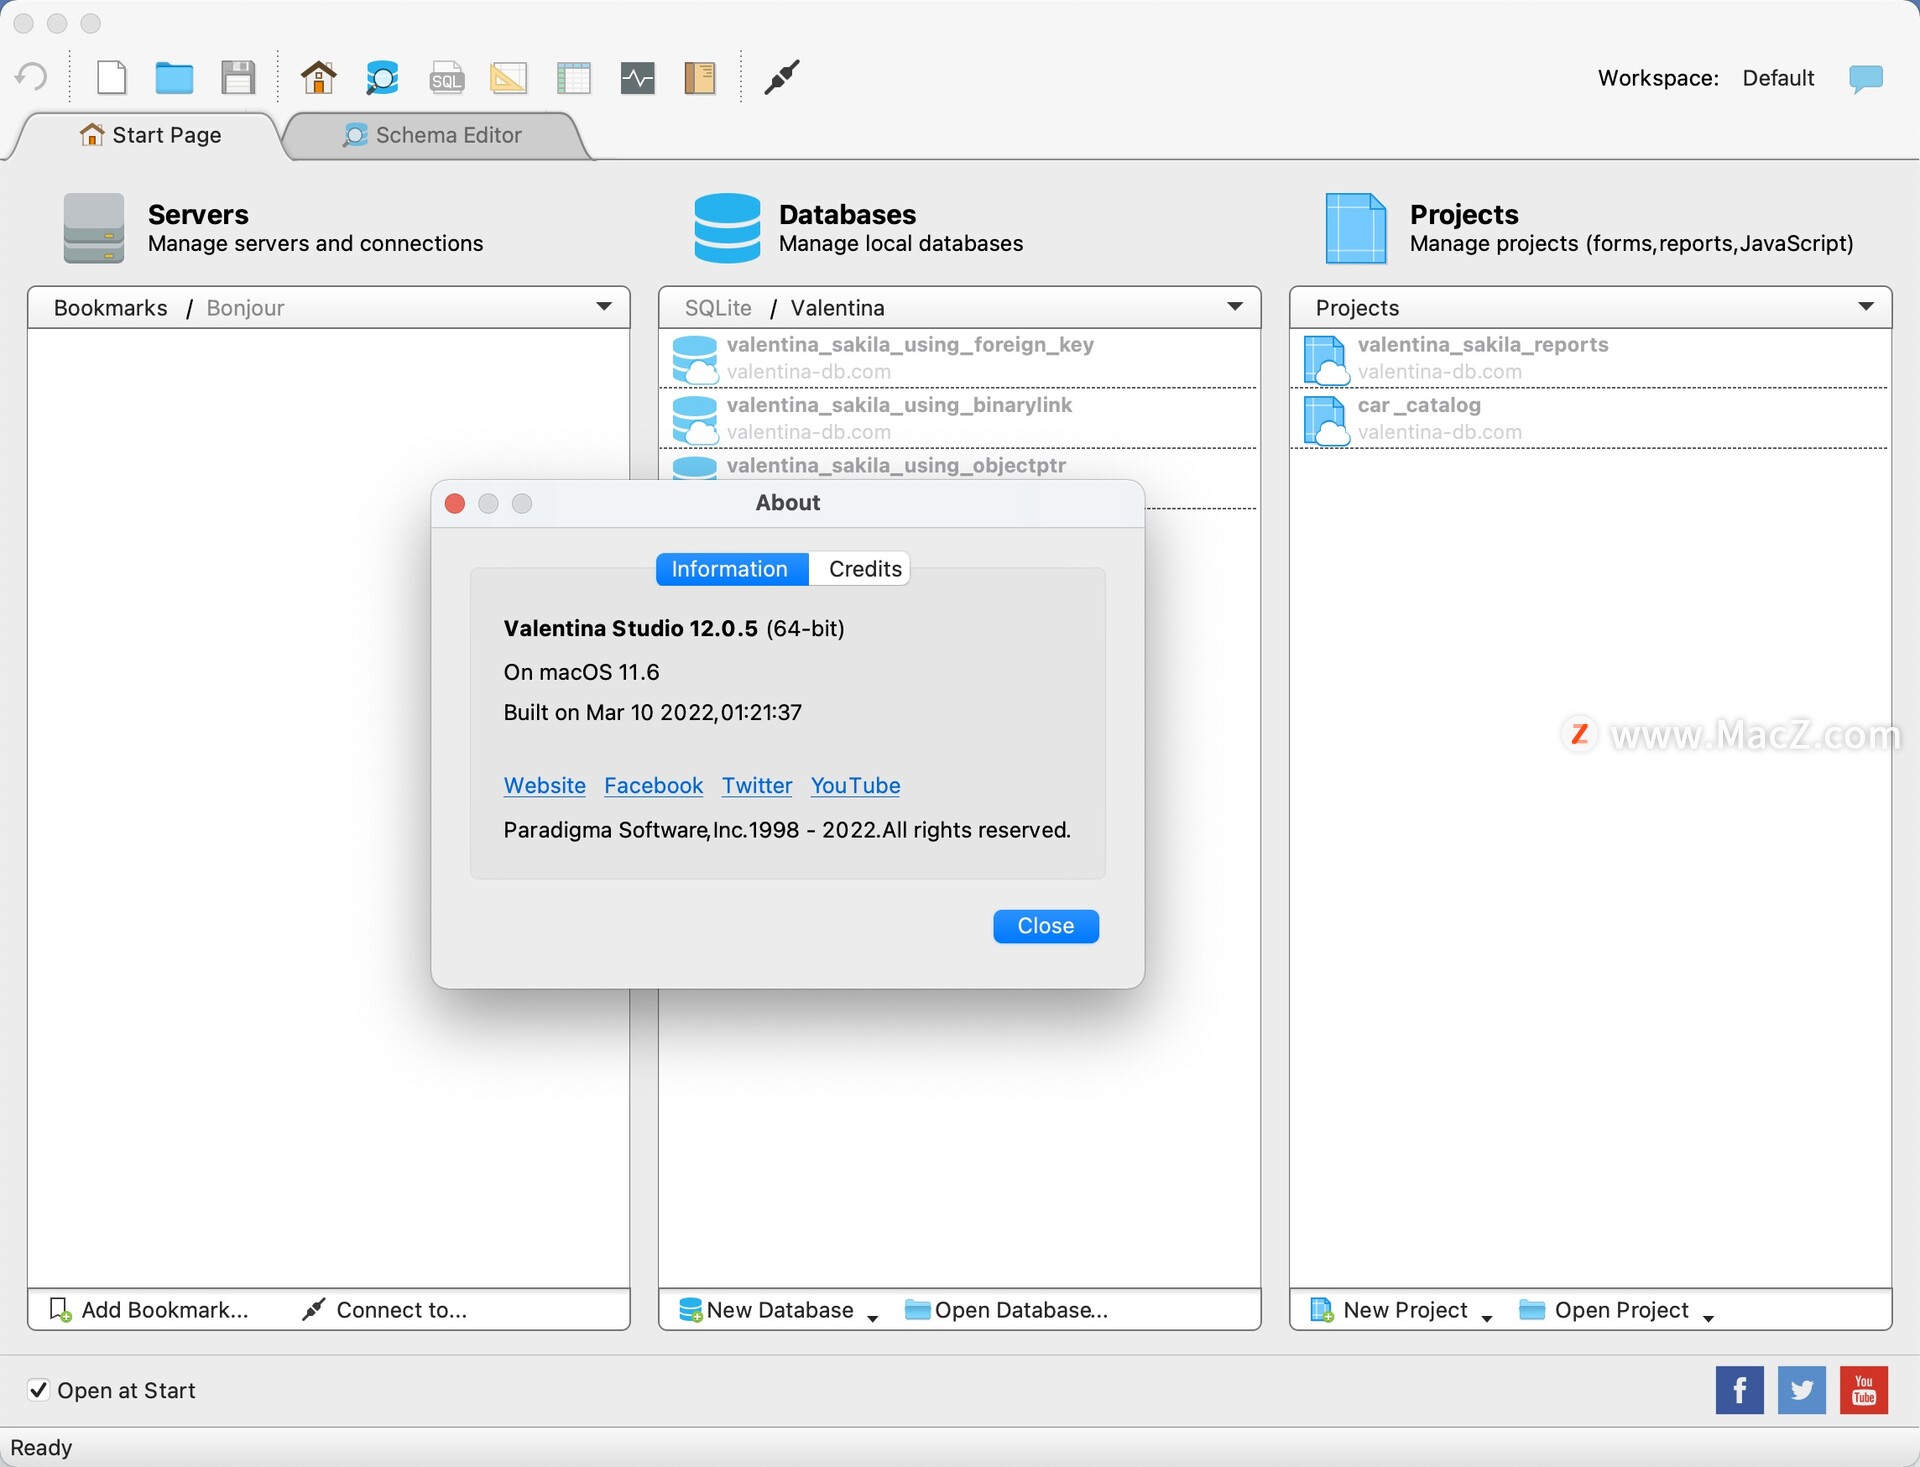Click the Save floppy disk icon
This screenshot has width=1920, height=1467.
(x=238, y=78)
